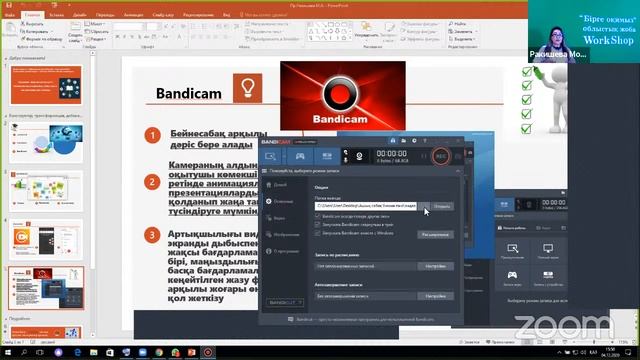Select slide 4 thumbnail in slide panel
Viewport: 640px width, 360px height.
(46, 240)
